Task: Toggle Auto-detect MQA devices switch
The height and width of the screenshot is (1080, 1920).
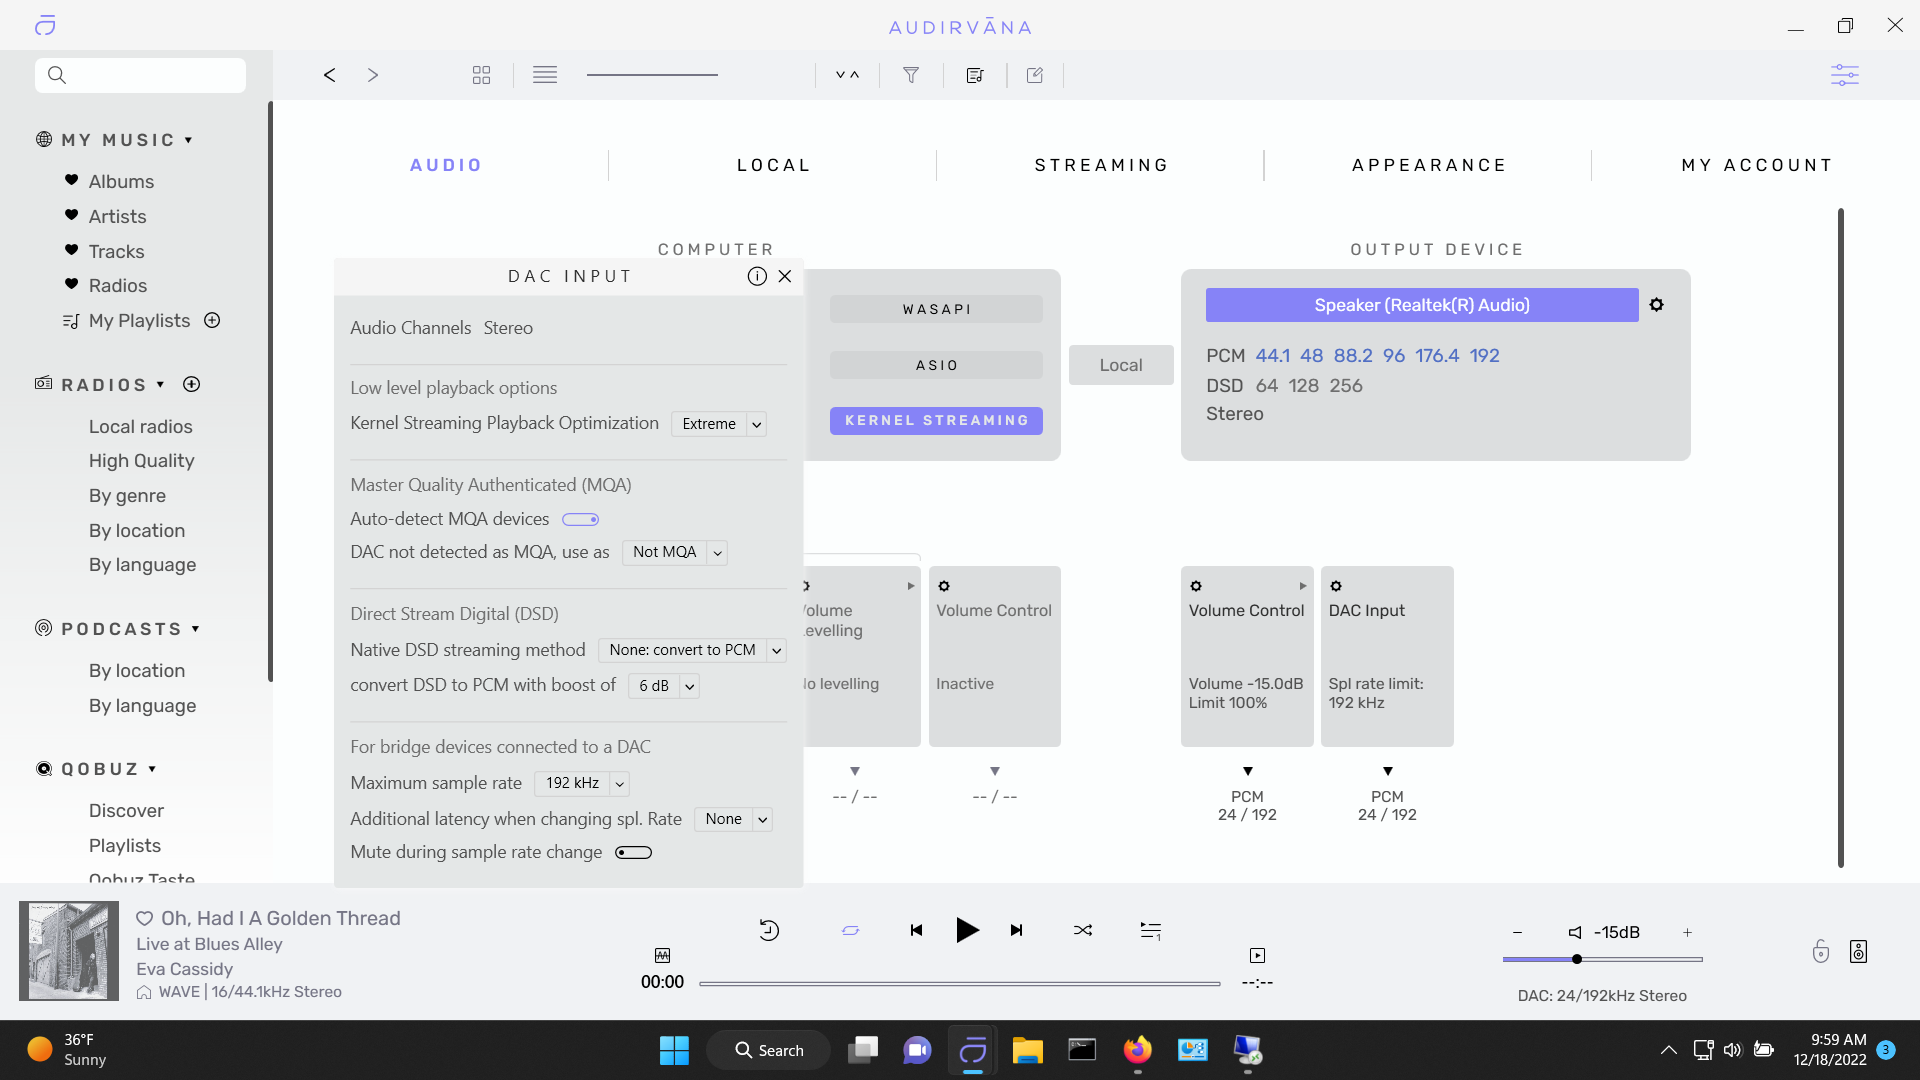Action: (580, 519)
